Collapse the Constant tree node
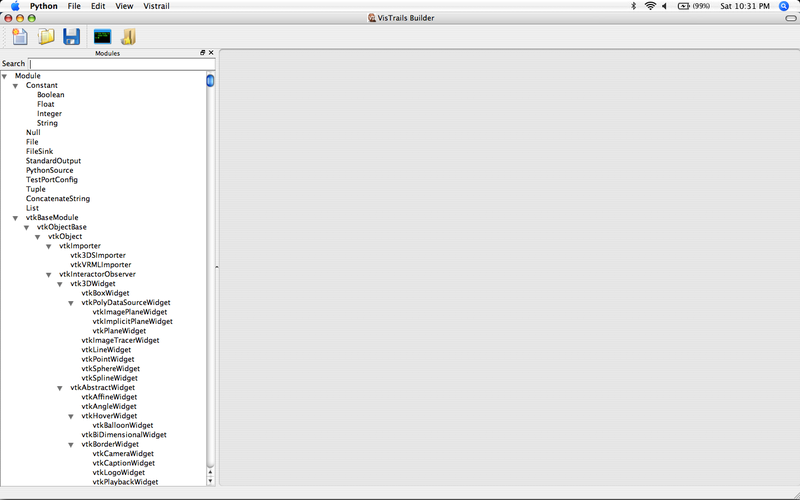Image resolution: width=800 pixels, height=500 pixels. pos(16,86)
